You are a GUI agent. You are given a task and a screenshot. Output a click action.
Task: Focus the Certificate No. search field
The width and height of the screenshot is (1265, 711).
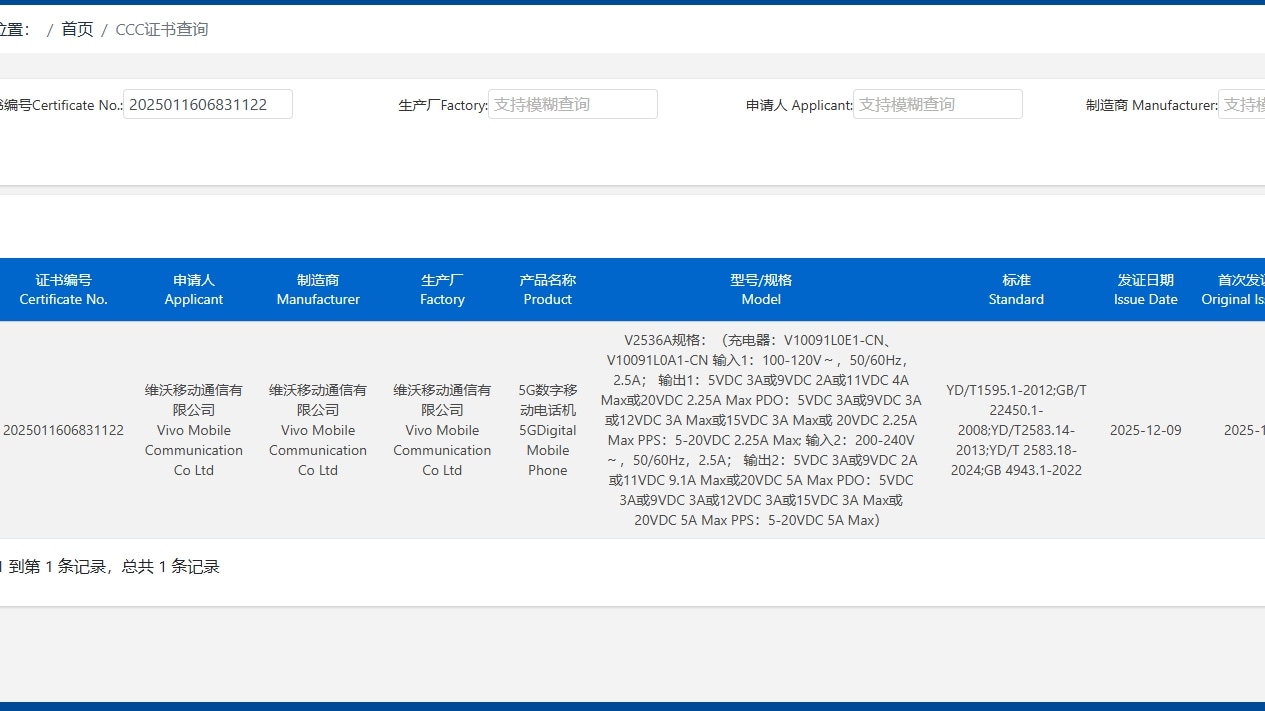pos(207,103)
